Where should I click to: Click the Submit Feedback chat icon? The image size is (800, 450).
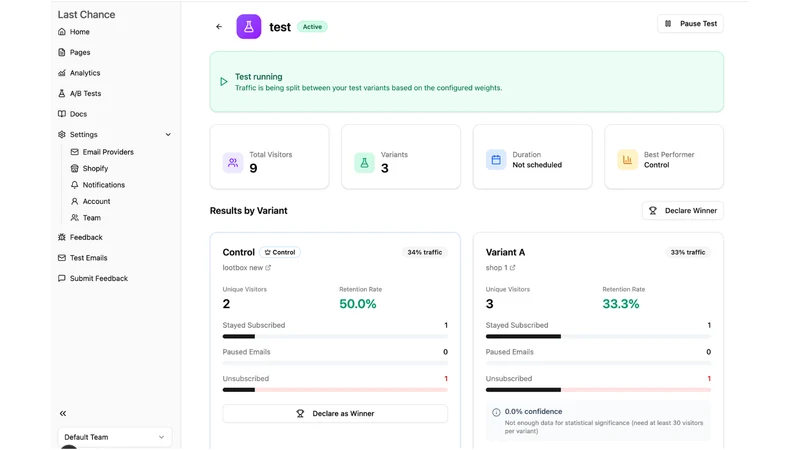tap(62, 278)
